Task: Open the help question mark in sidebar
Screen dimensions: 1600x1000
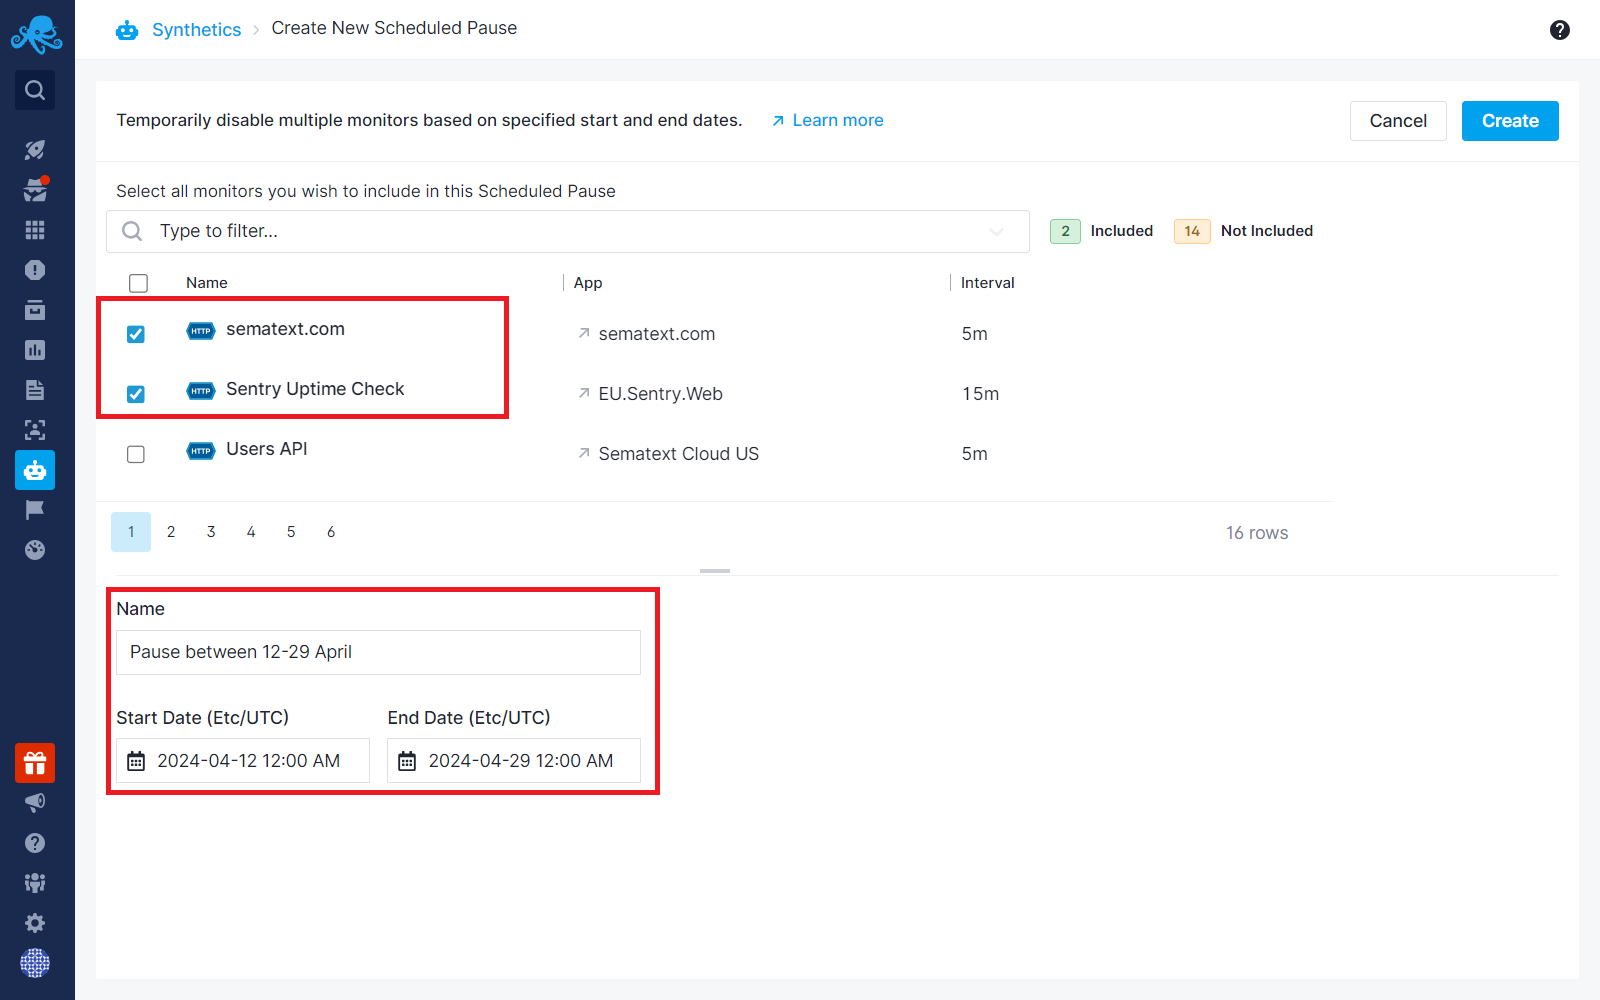Action: (35, 843)
